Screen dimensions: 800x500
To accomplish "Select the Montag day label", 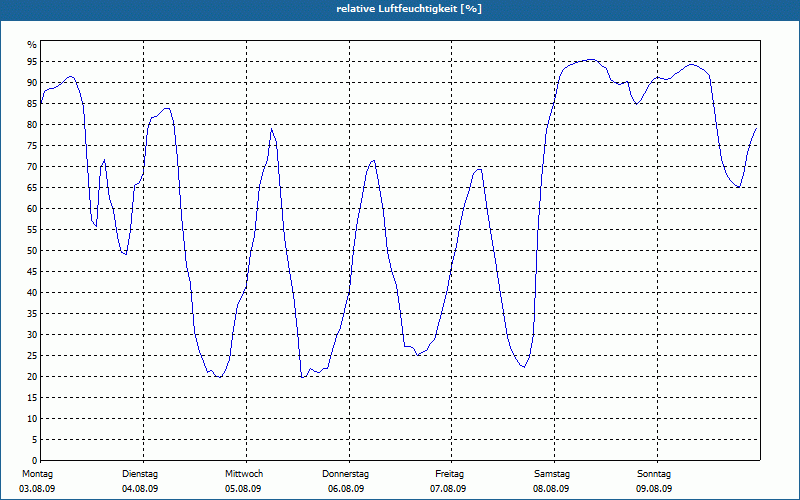I will (38, 474).
